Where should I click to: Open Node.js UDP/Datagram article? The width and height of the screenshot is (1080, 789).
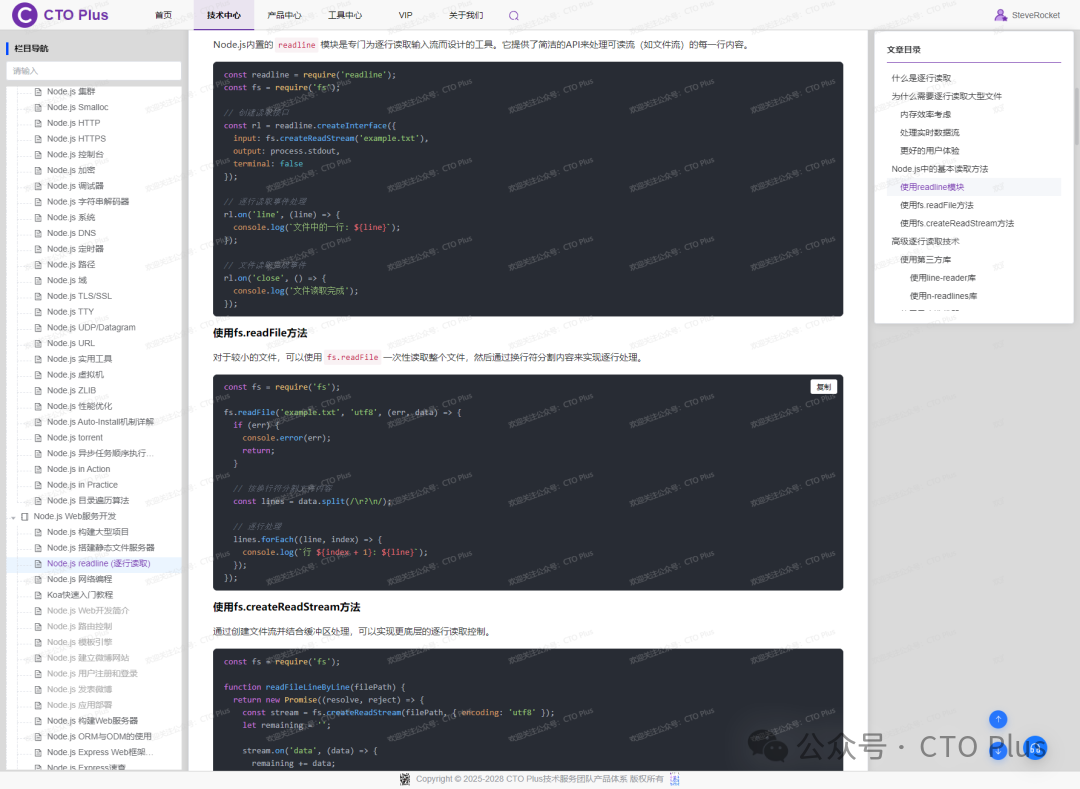[x=91, y=328]
